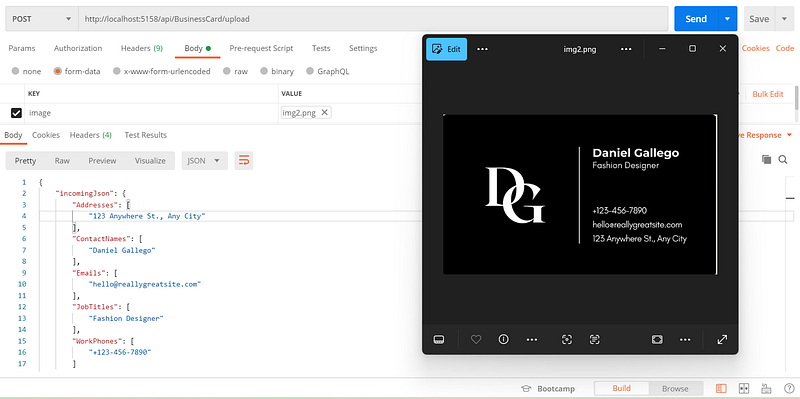
Task: Maximize the photo viewer window
Action: click(692, 48)
